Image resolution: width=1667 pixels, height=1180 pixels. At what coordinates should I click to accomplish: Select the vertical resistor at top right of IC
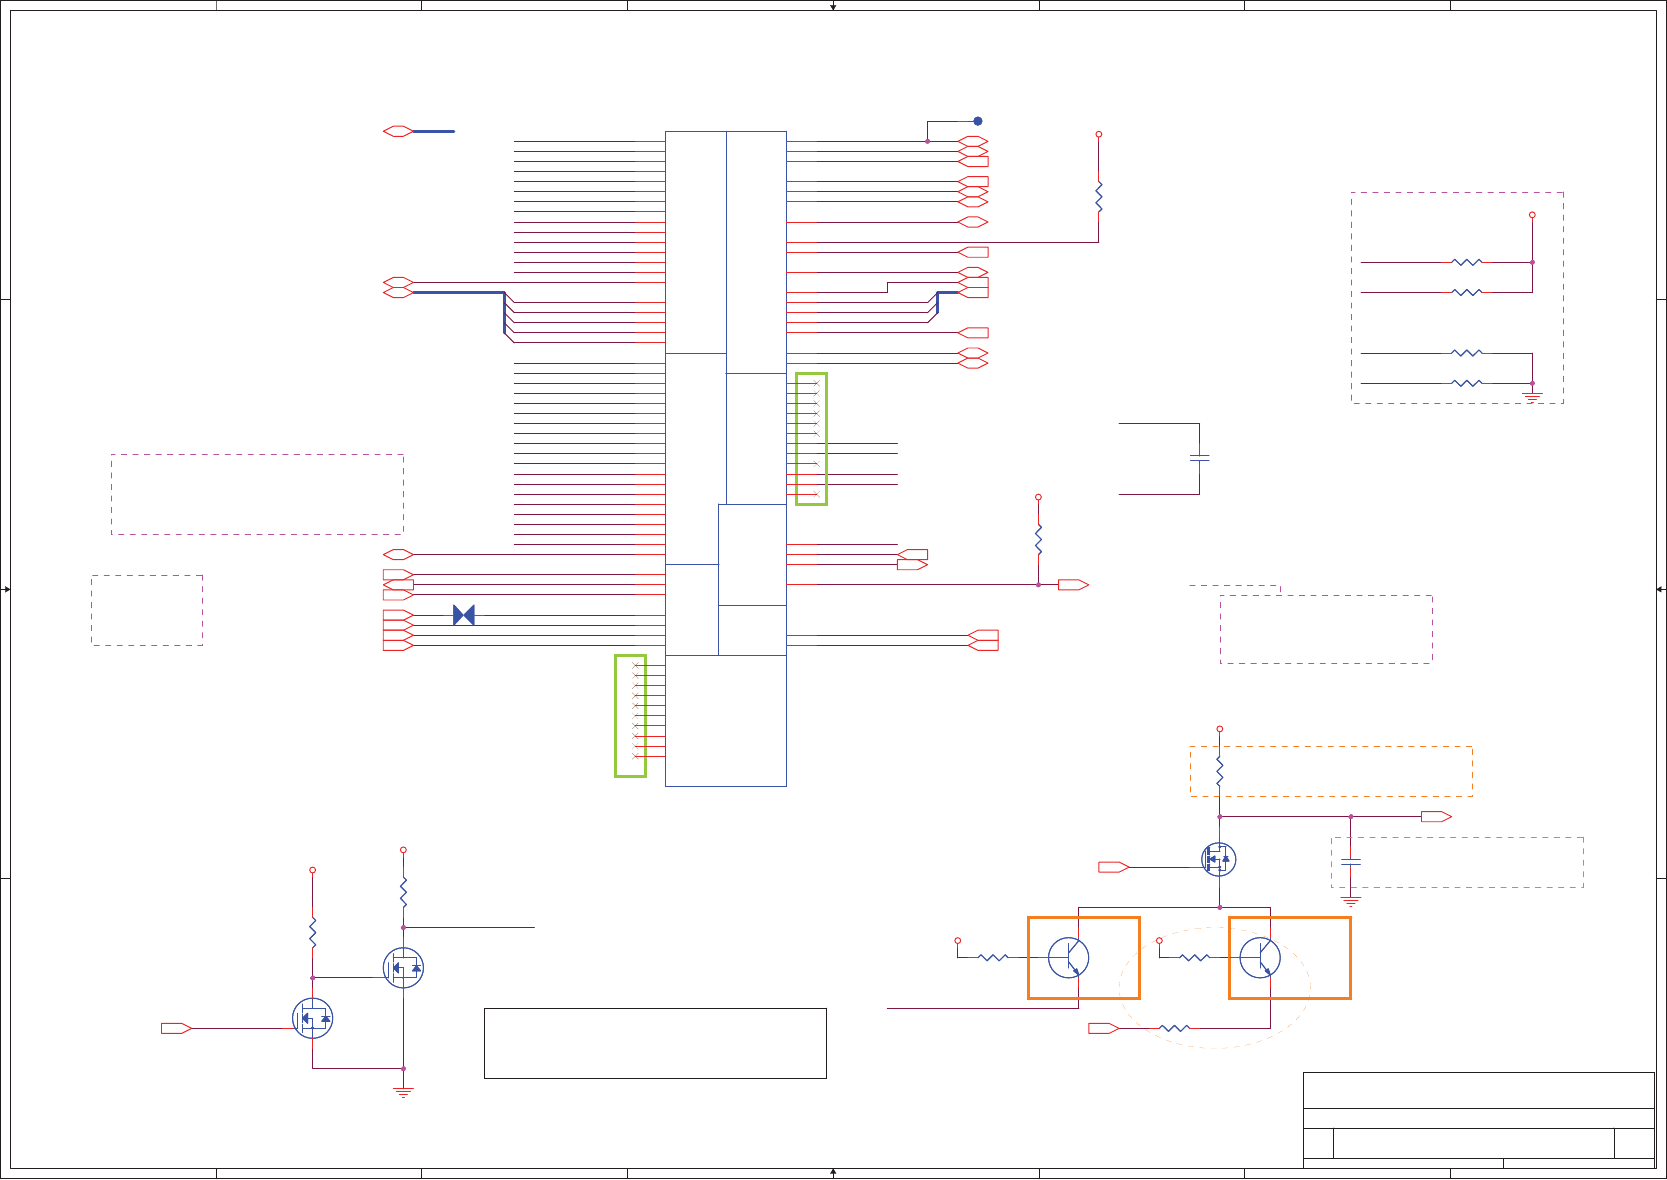(1099, 196)
